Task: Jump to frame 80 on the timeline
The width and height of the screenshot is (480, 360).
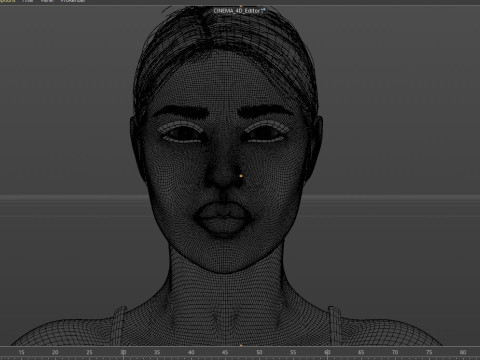Action: point(463,352)
